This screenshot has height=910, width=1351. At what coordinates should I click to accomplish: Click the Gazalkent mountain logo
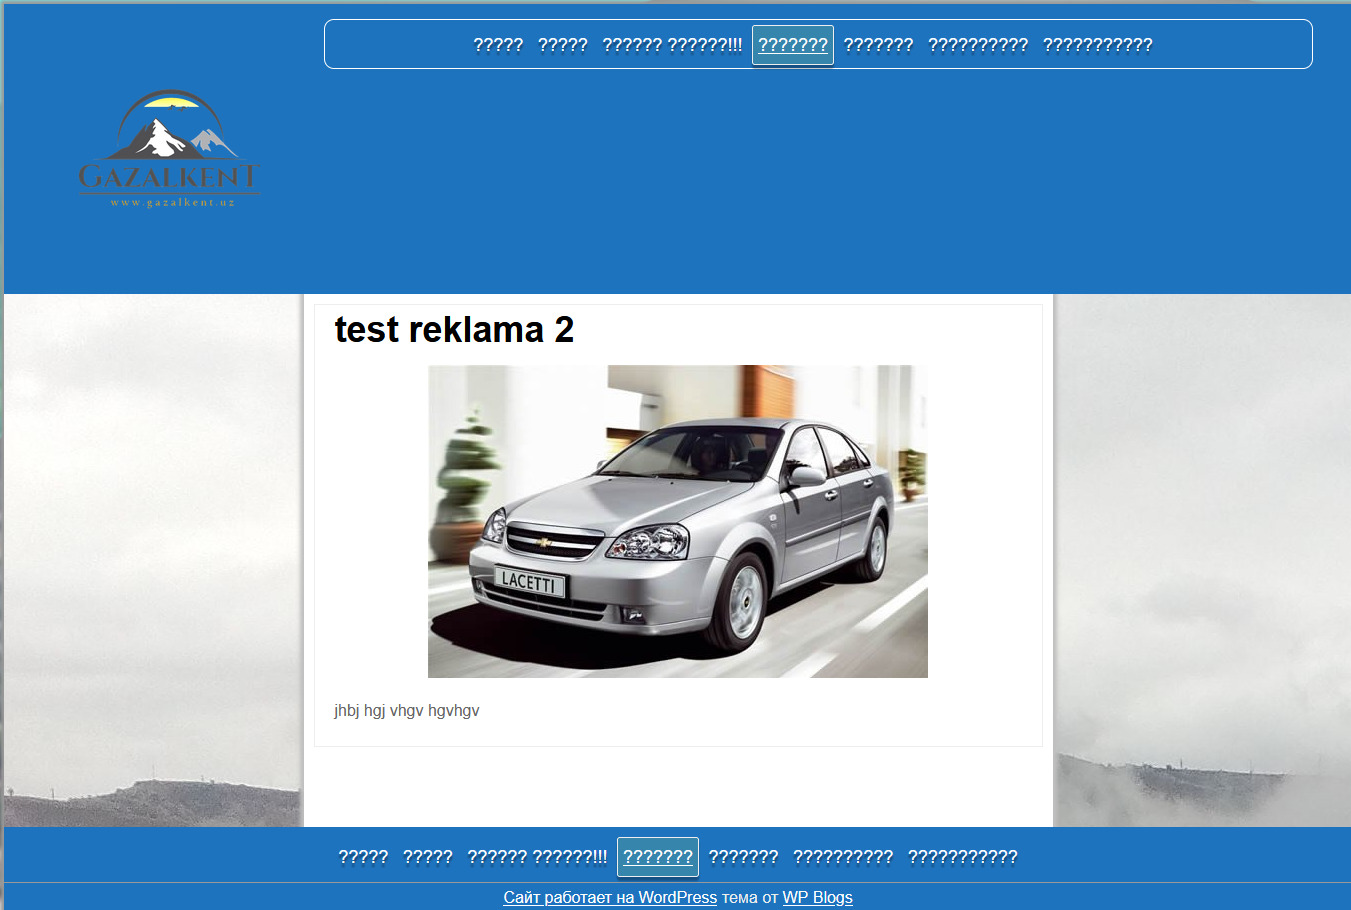(x=168, y=148)
